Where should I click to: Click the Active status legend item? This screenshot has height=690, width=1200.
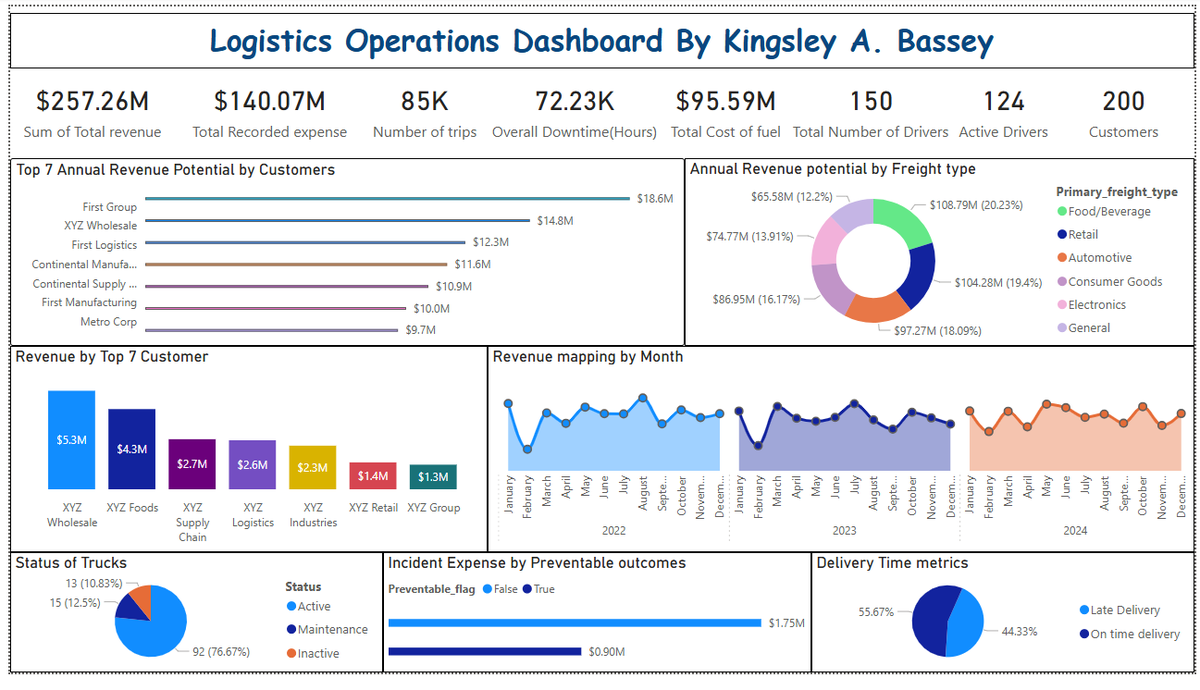[x=308, y=607]
